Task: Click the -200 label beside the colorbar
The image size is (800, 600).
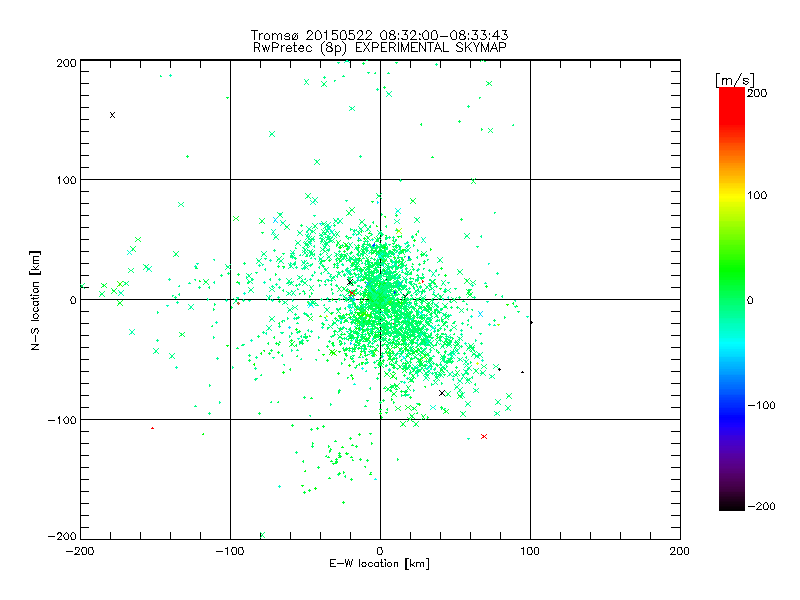Action: [x=761, y=507]
